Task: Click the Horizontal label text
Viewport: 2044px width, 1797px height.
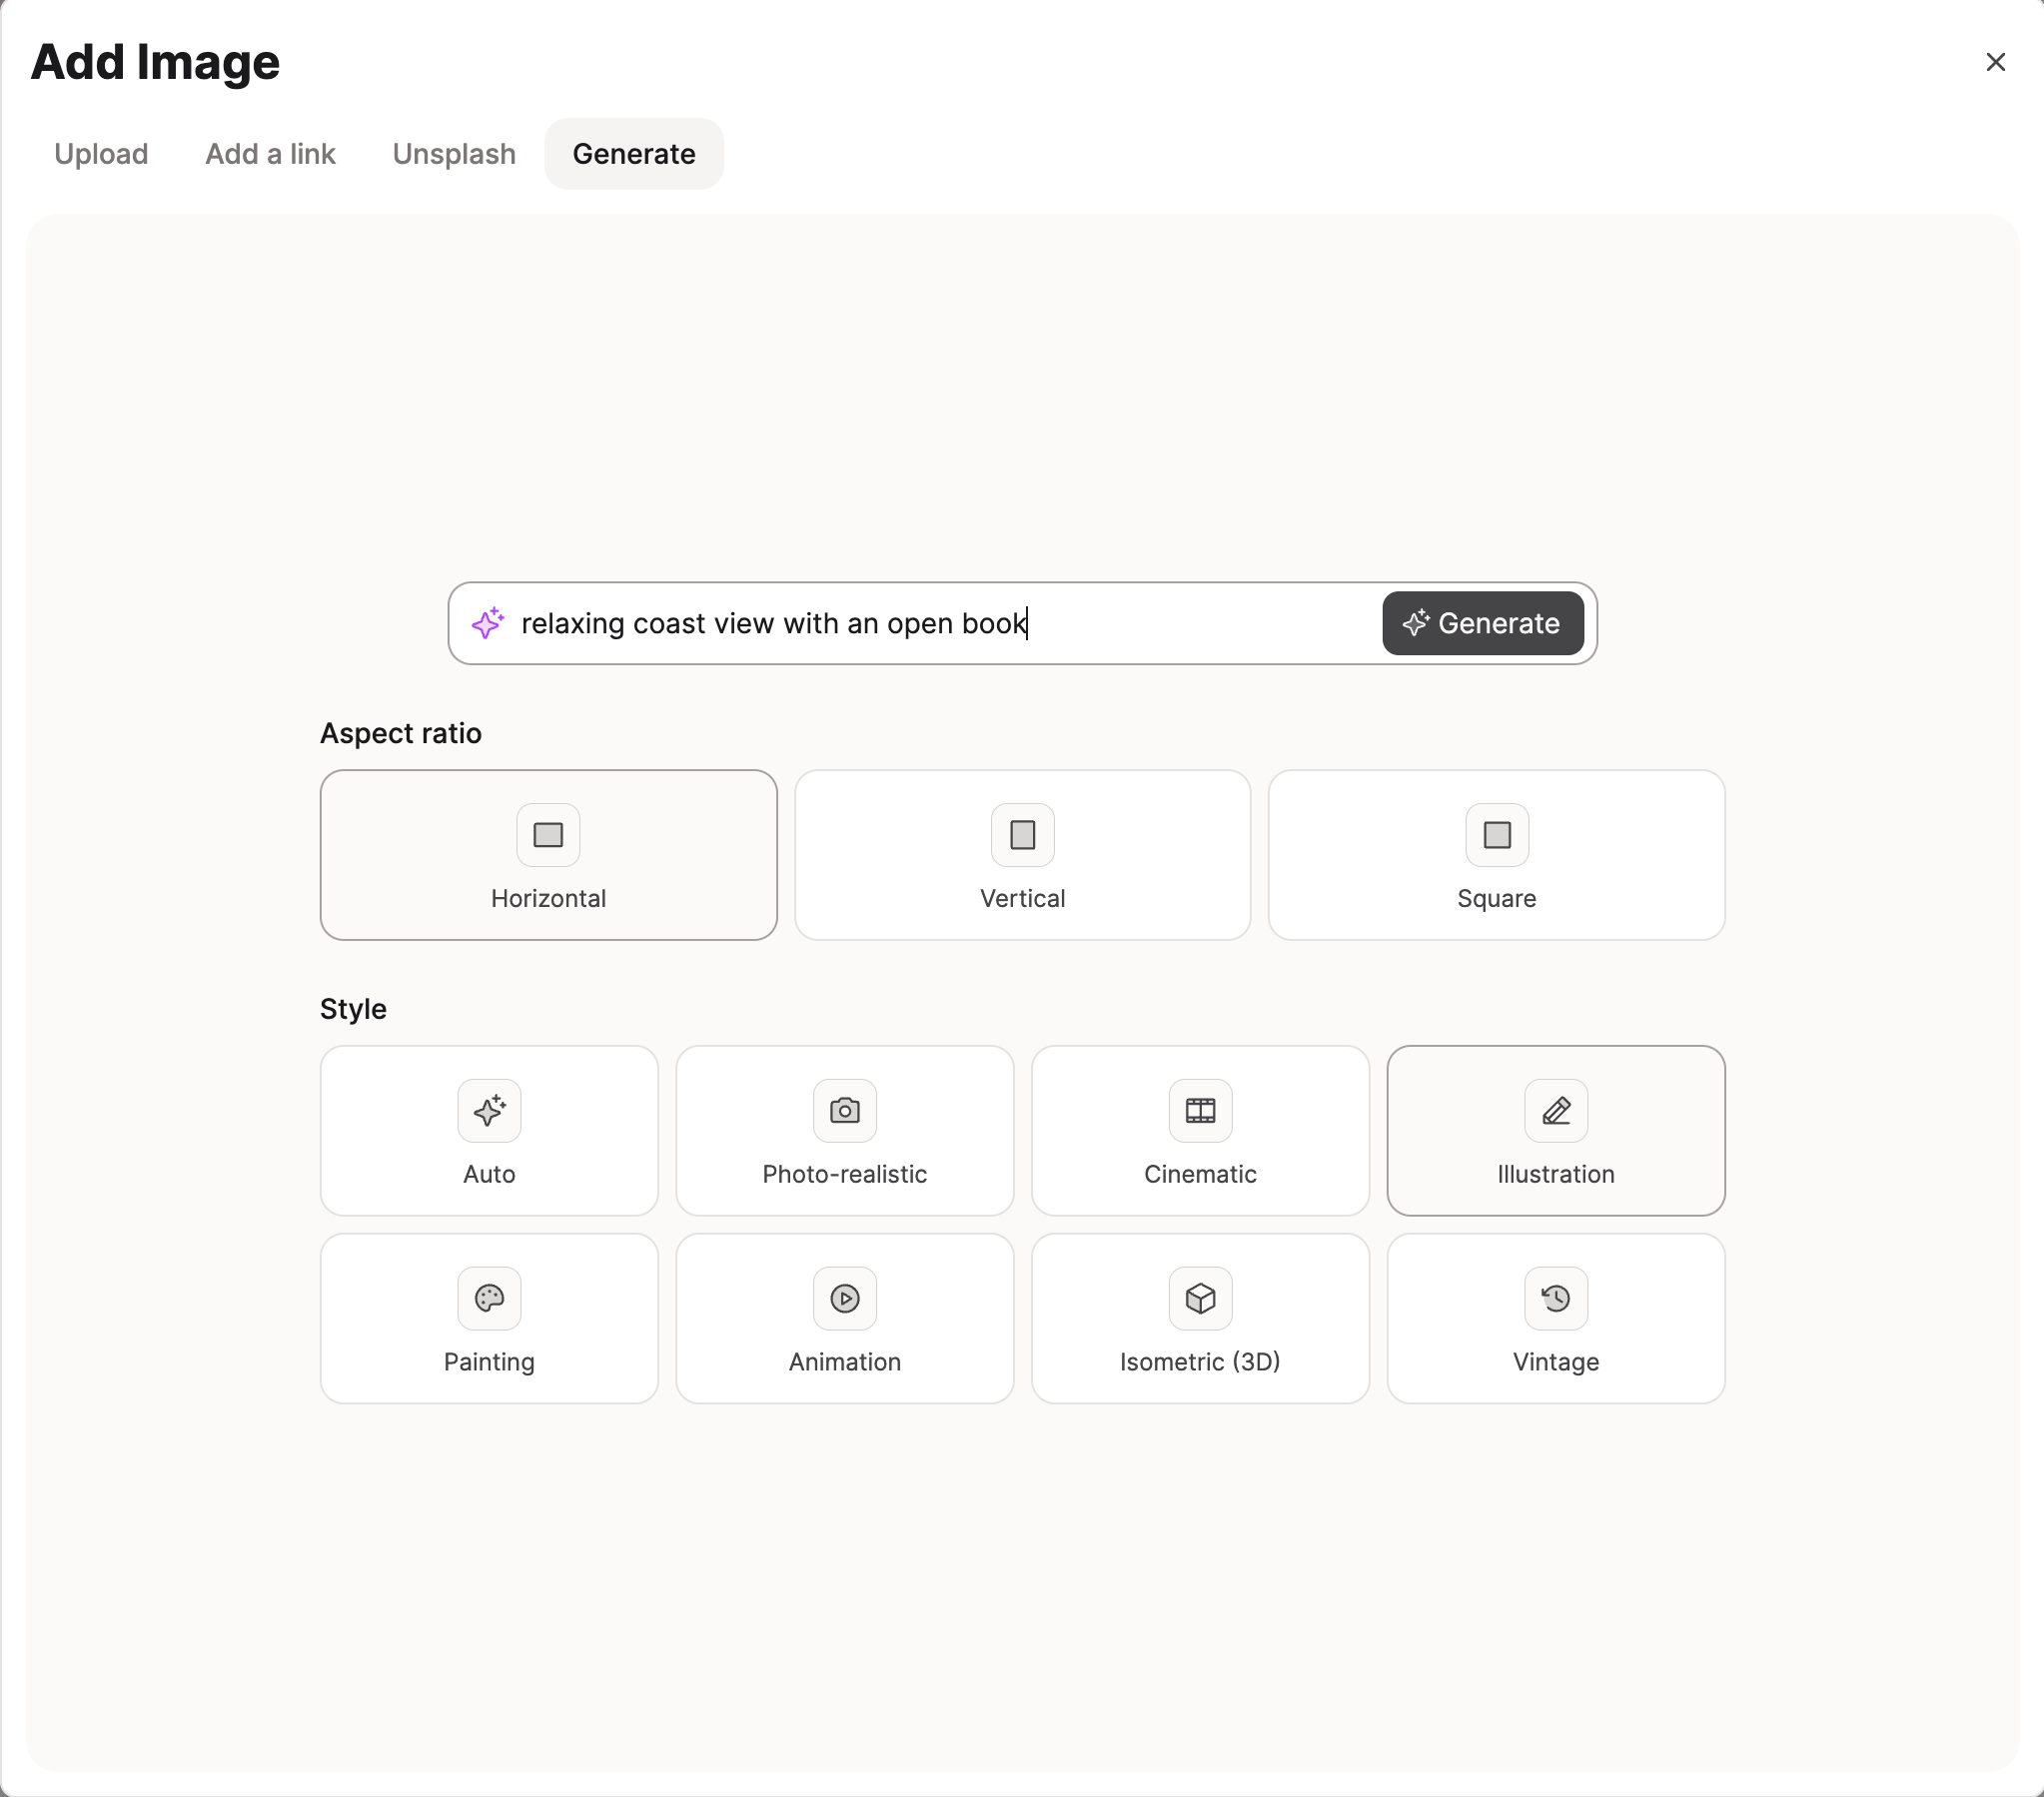Action: click(x=548, y=898)
